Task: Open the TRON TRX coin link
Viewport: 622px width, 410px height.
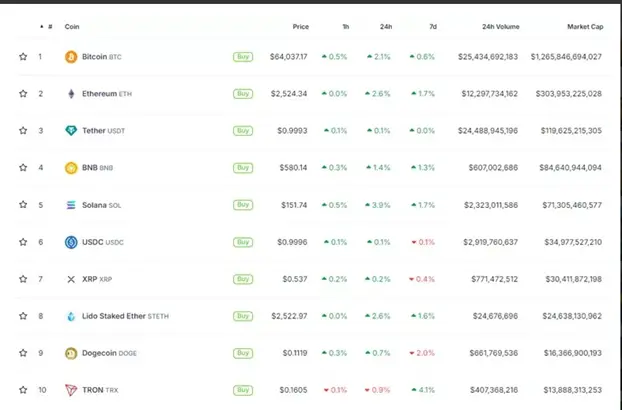Action: click(100, 390)
